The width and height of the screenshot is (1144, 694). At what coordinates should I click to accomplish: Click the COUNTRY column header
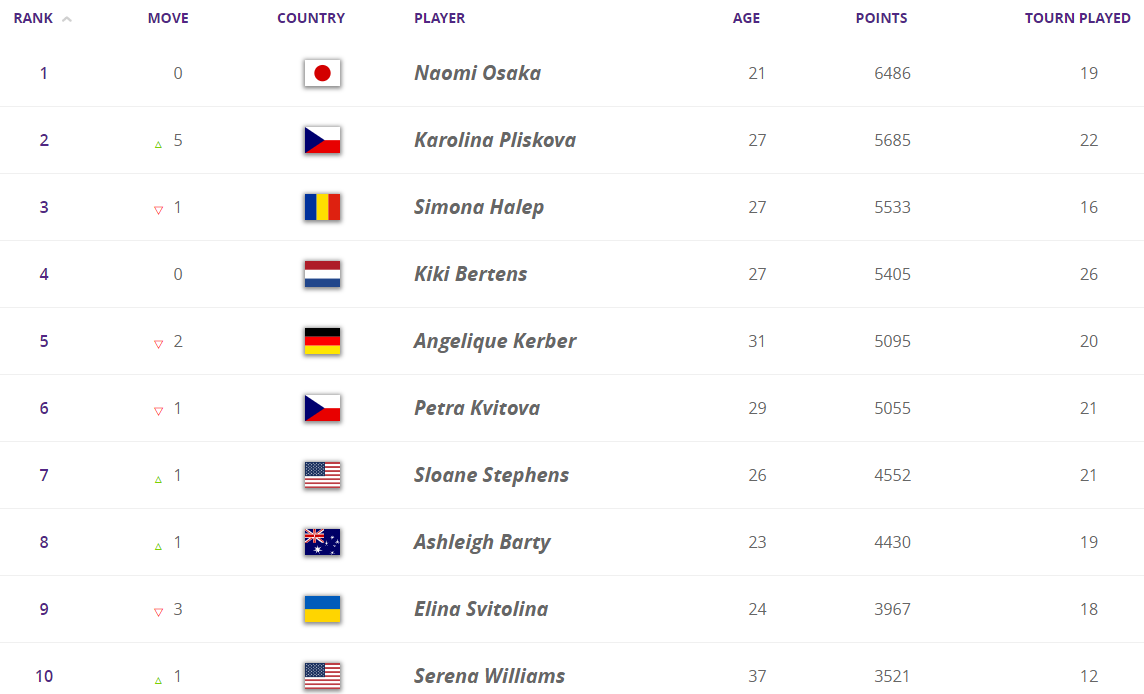[x=311, y=18]
